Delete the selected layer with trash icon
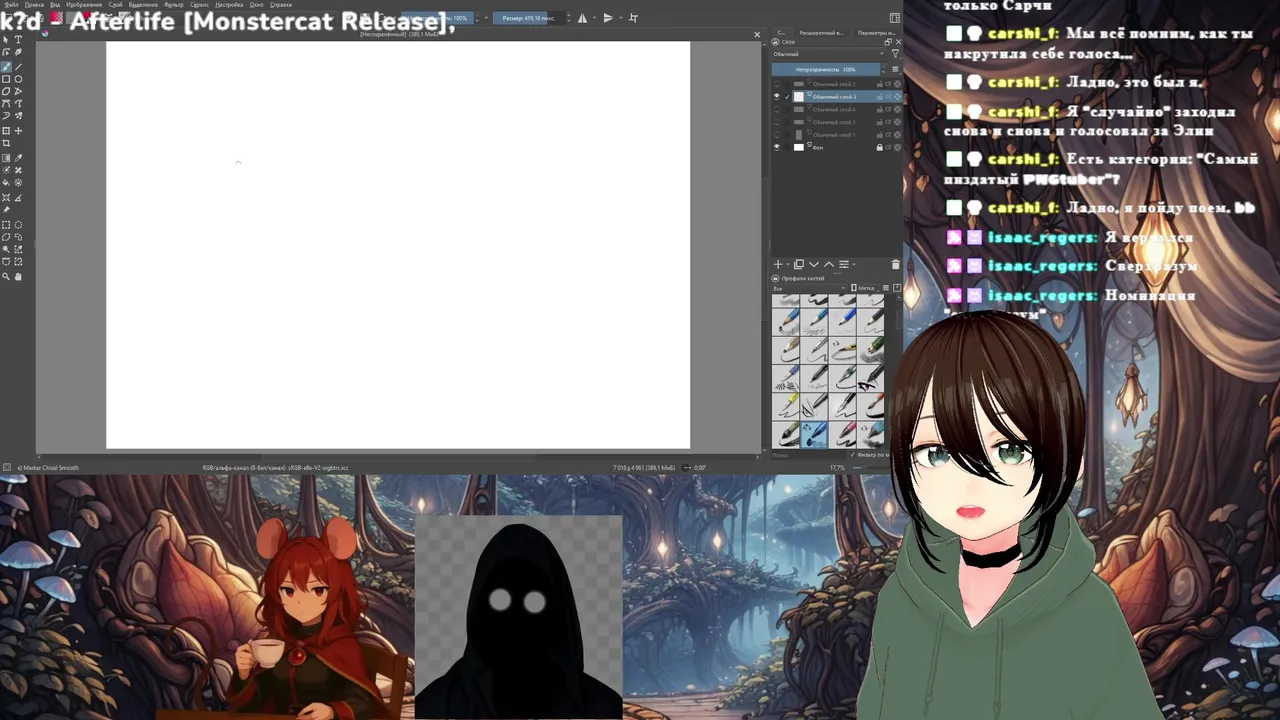1280x720 pixels. pos(895,264)
